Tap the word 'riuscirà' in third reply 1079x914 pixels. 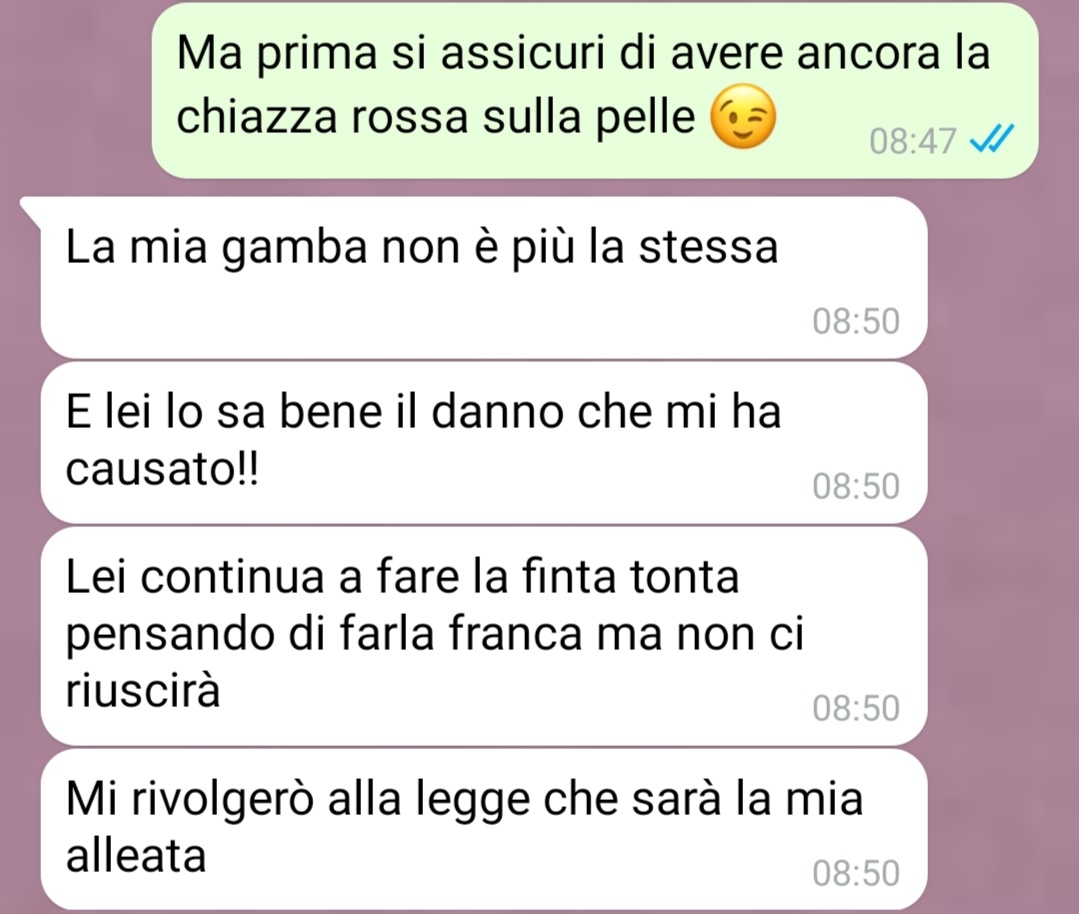click(143, 690)
